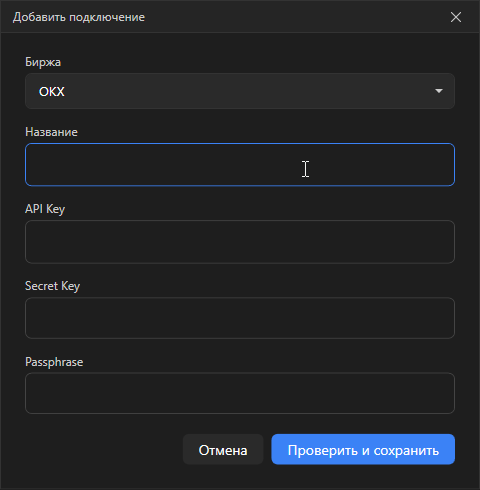Image resolution: width=480 pixels, height=490 pixels.
Task: Click the Secret Key label
Action: point(53,286)
